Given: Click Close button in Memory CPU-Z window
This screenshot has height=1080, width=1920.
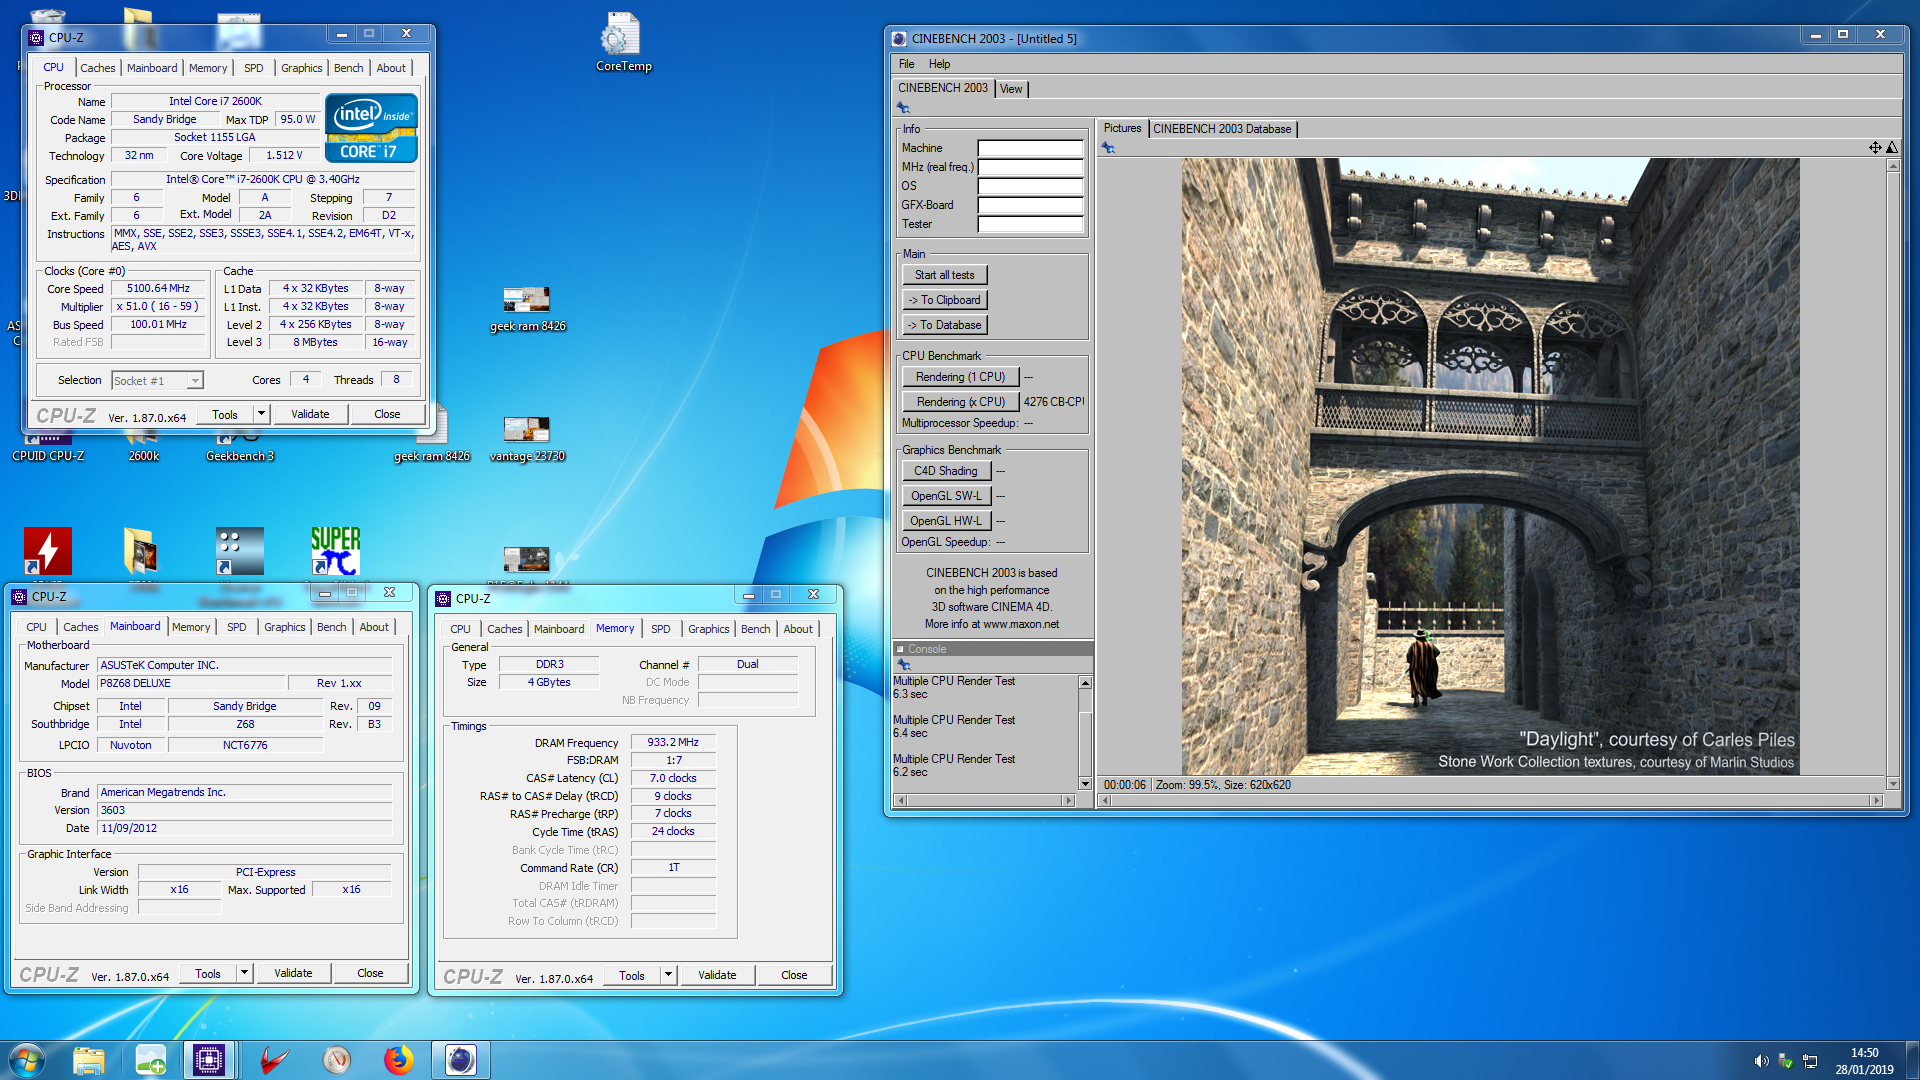Looking at the screenshot, I should [794, 975].
